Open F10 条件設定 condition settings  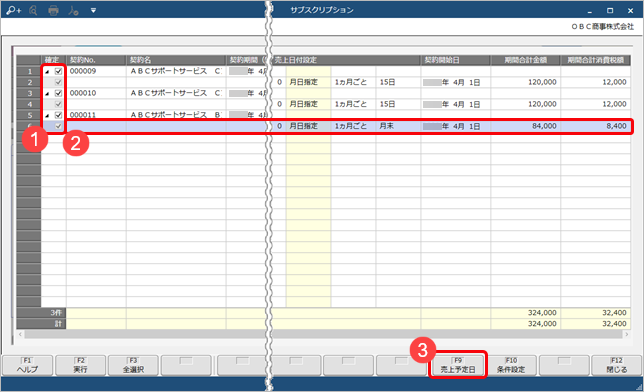[511, 365]
